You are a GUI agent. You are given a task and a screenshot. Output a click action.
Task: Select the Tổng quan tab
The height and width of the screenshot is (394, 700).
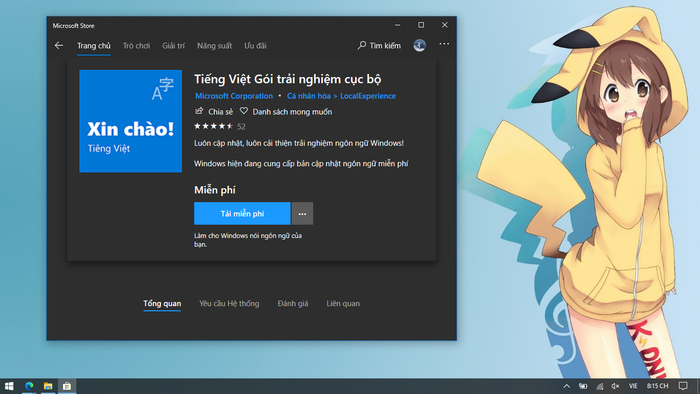[162, 303]
